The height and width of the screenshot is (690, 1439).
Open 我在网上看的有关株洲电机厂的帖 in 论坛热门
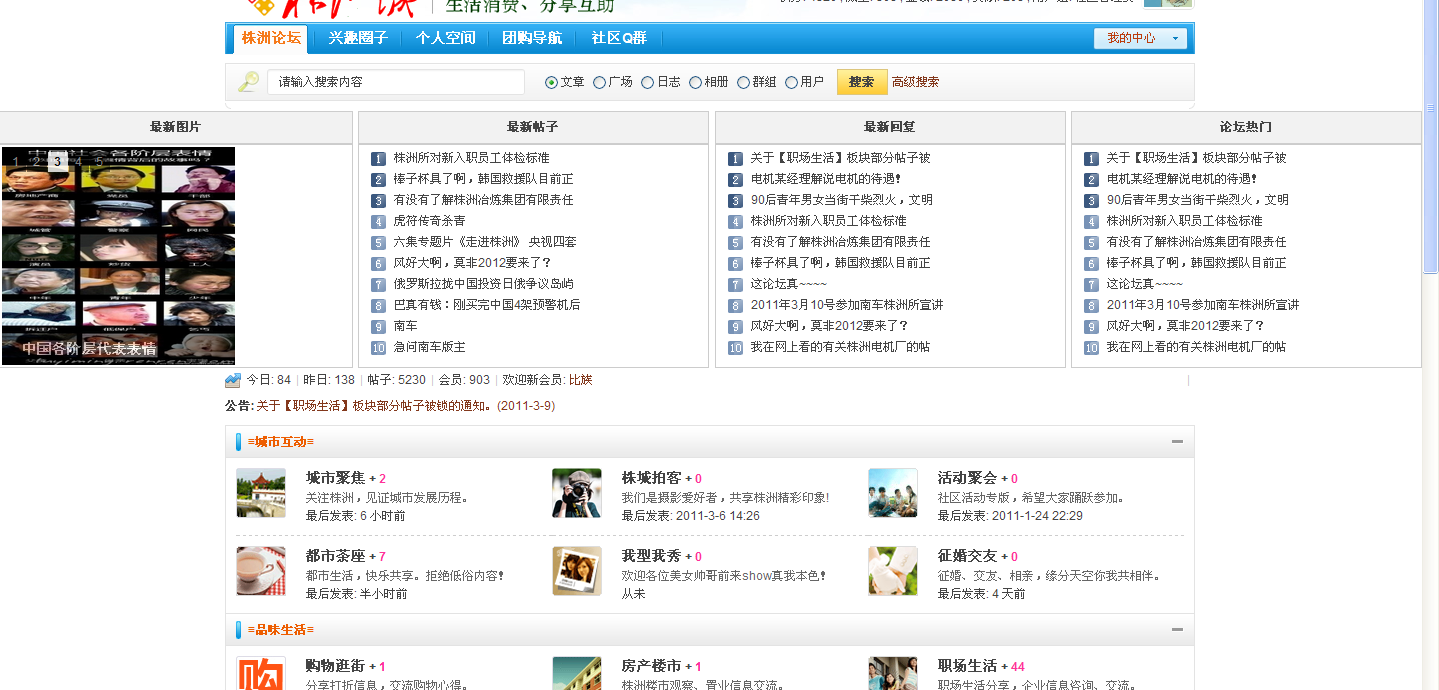tap(1196, 347)
